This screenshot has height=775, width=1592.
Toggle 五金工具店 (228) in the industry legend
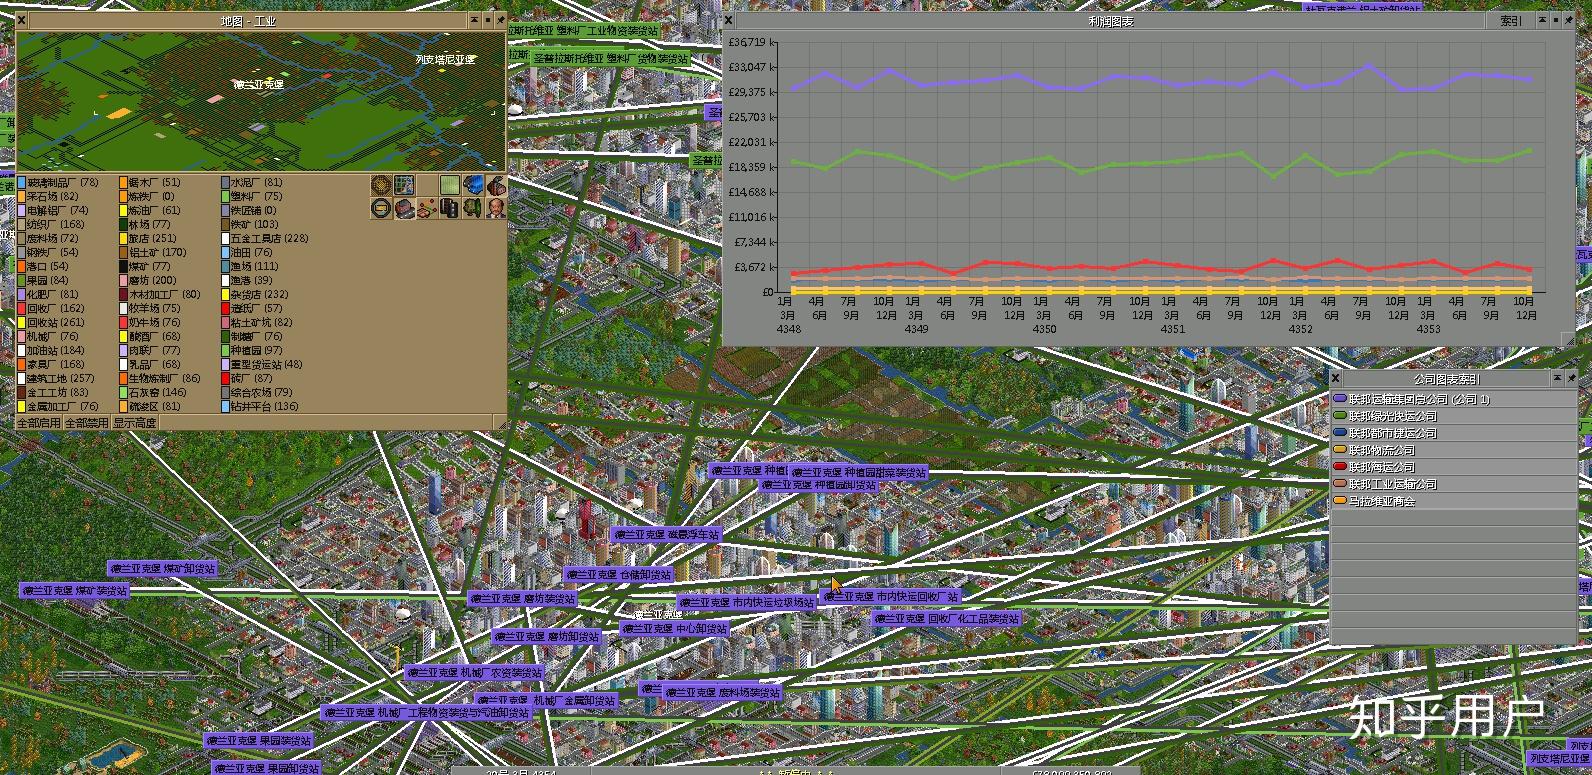[266, 239]
